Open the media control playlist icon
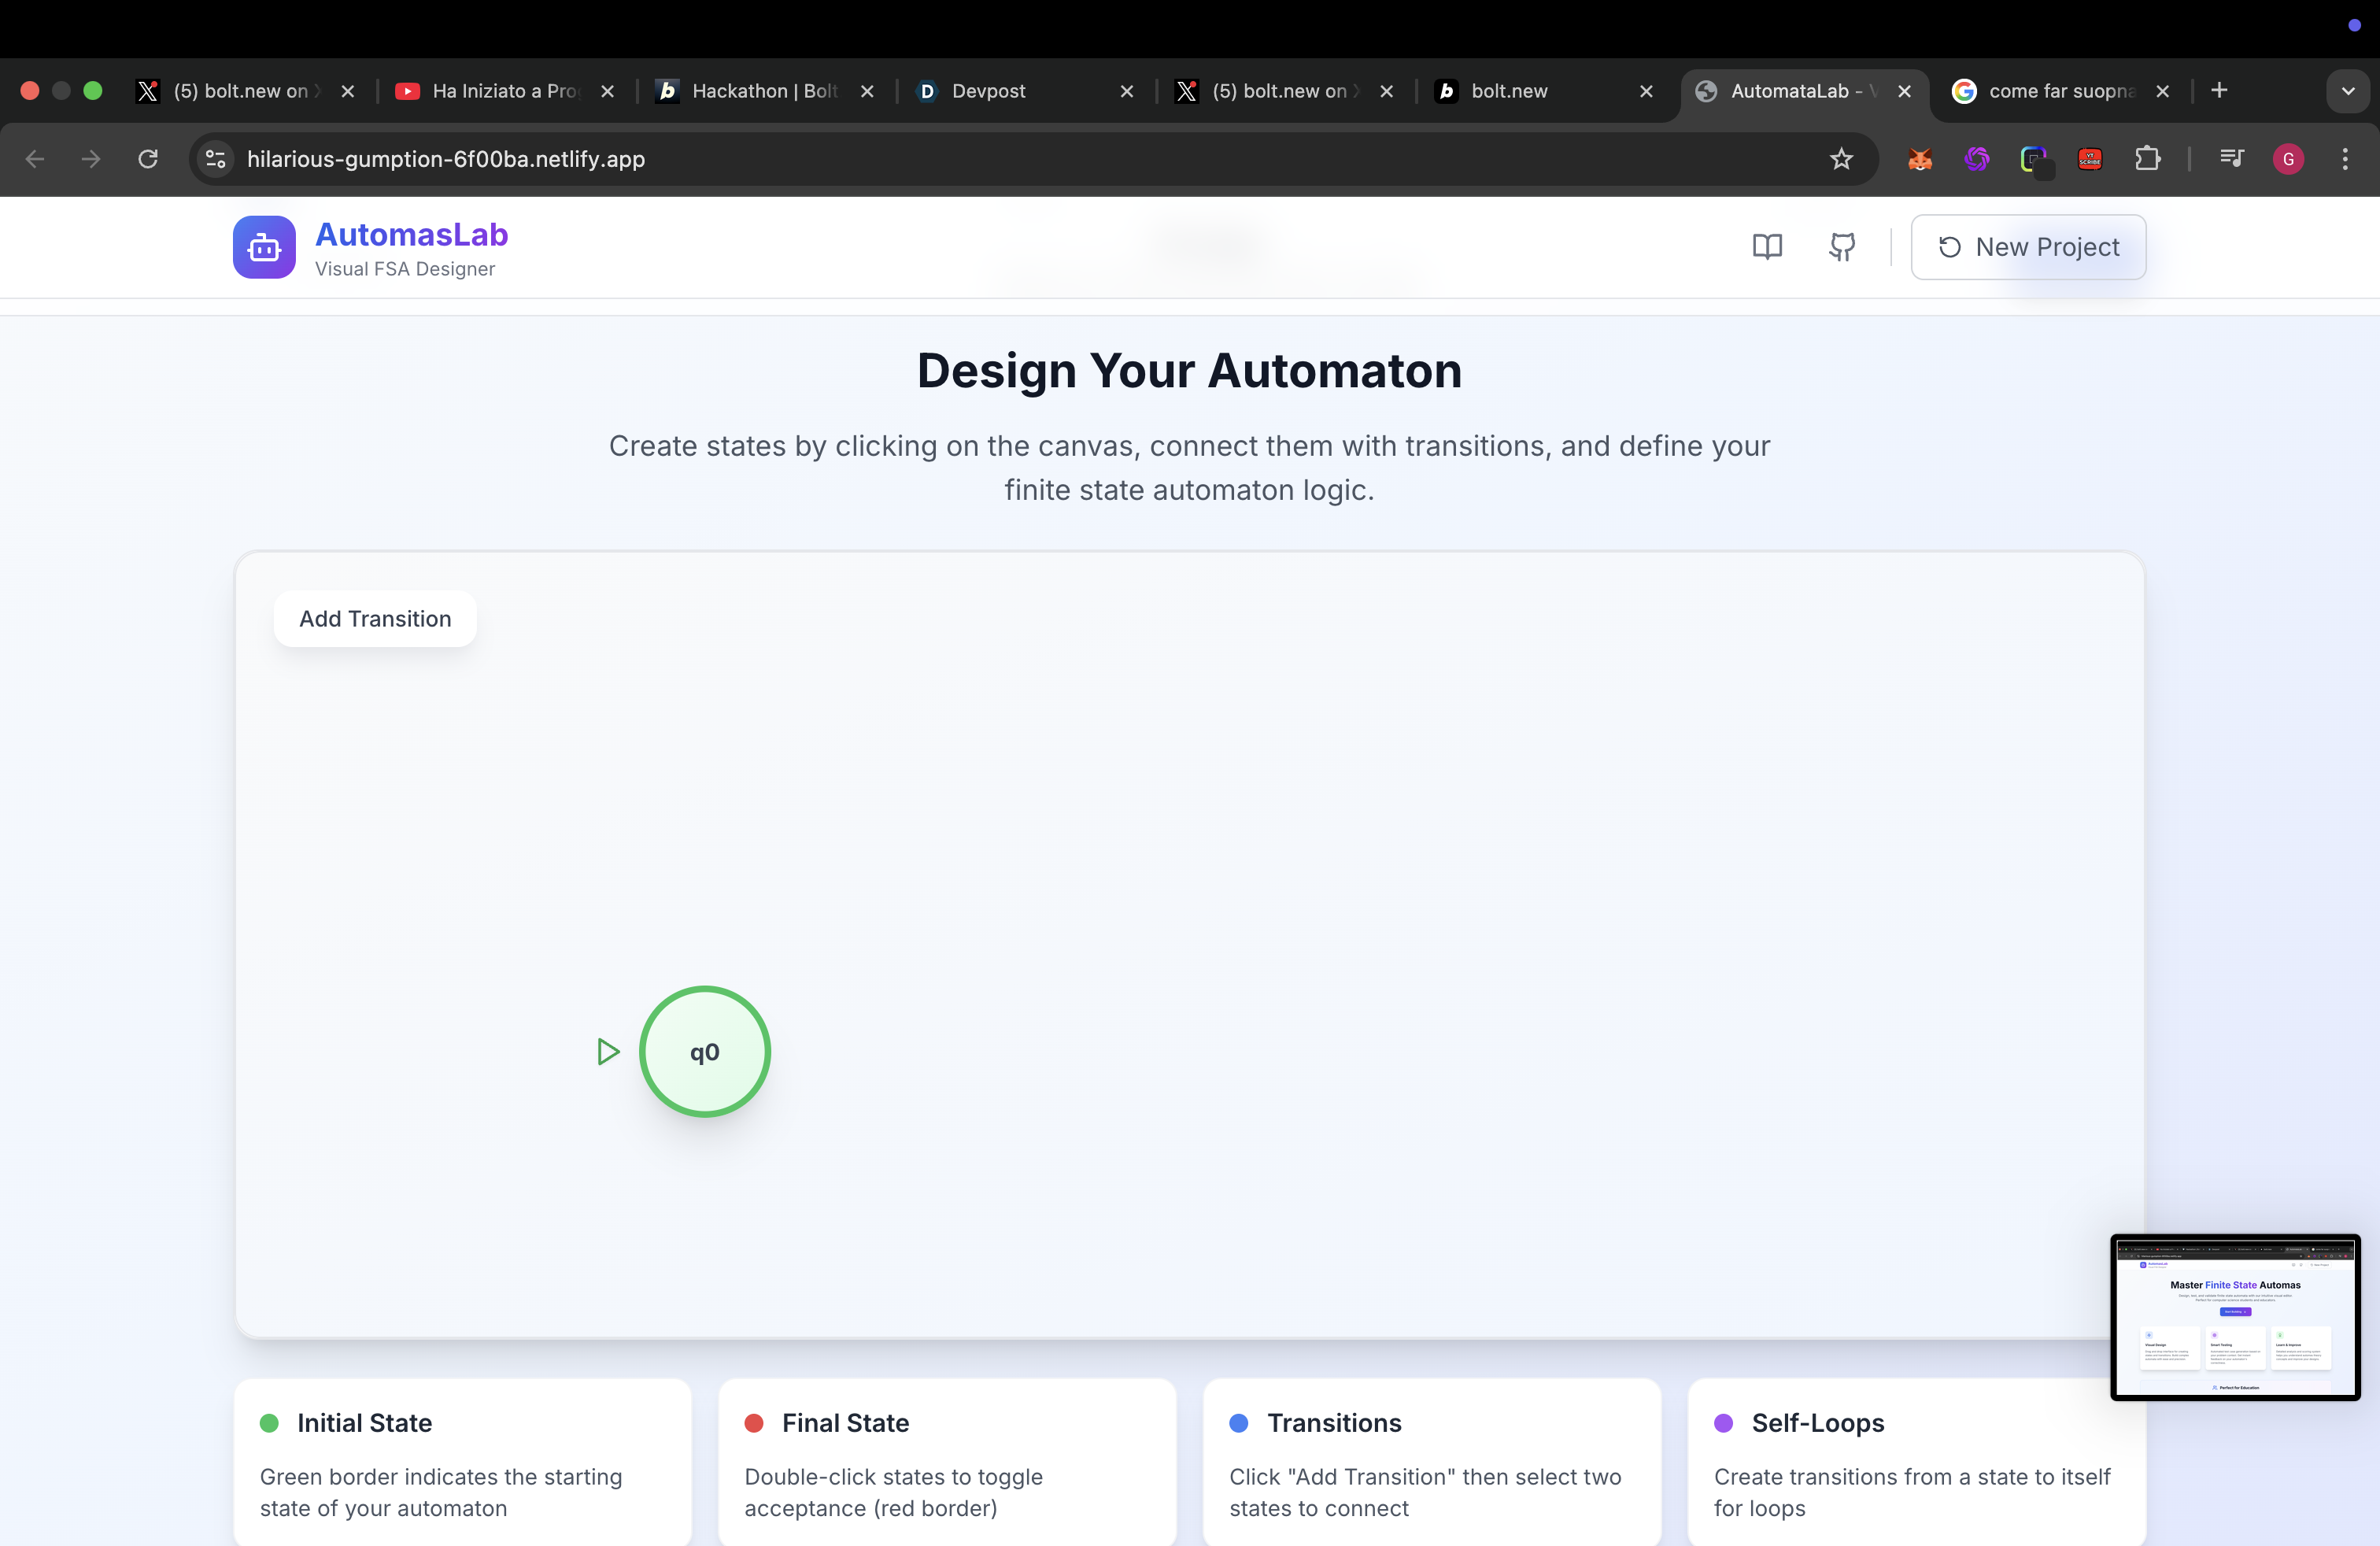Image resolution: width=2380 pixels, height=1546 pixels. pyautogui.click(x=2231, y=159)
